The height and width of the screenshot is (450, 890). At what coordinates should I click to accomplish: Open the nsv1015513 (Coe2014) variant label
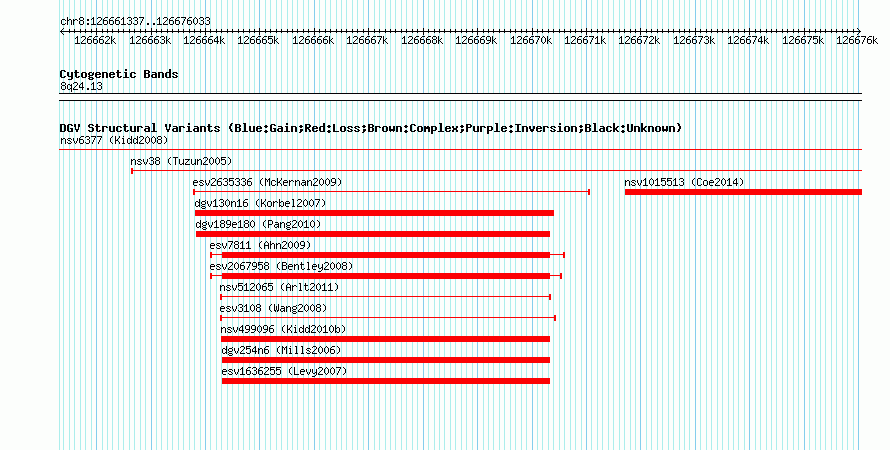point(684,182)
